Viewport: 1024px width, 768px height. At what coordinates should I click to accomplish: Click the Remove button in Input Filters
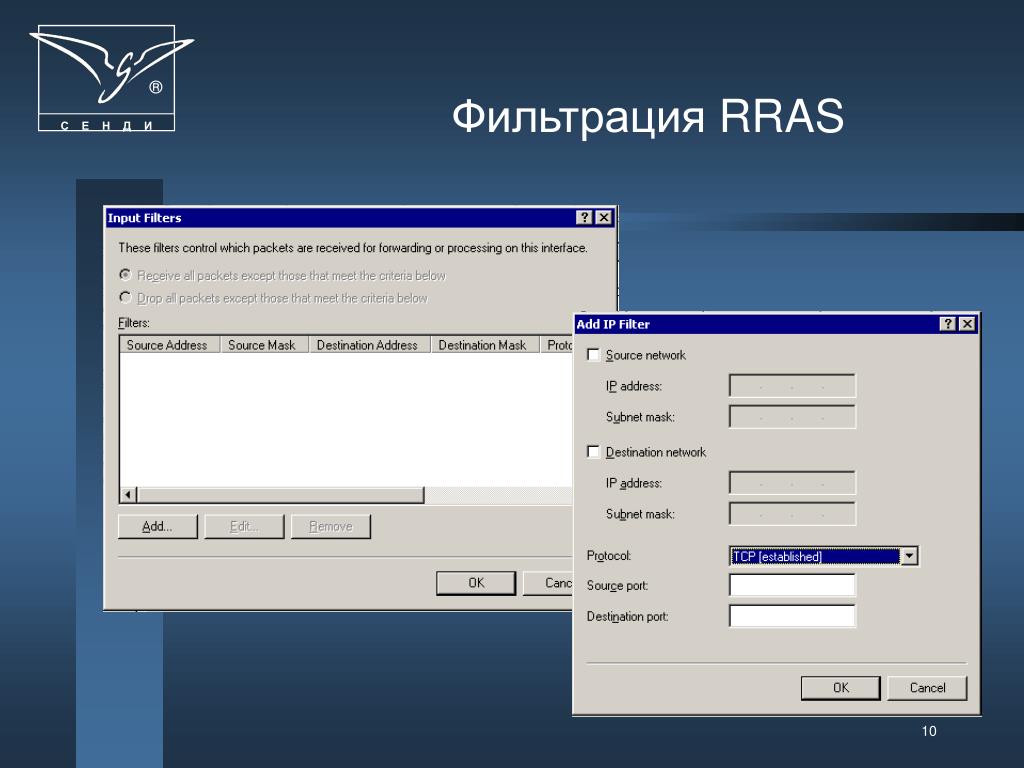click(x=330, y=526)
